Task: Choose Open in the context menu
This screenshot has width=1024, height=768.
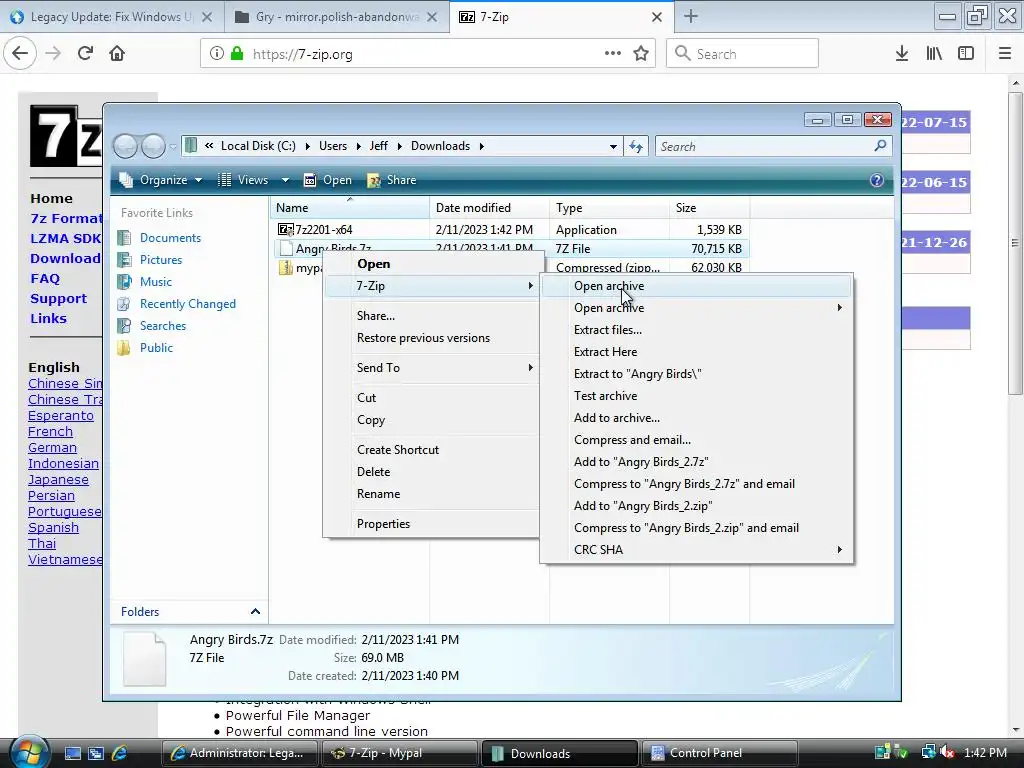Action: coord(373,264)
